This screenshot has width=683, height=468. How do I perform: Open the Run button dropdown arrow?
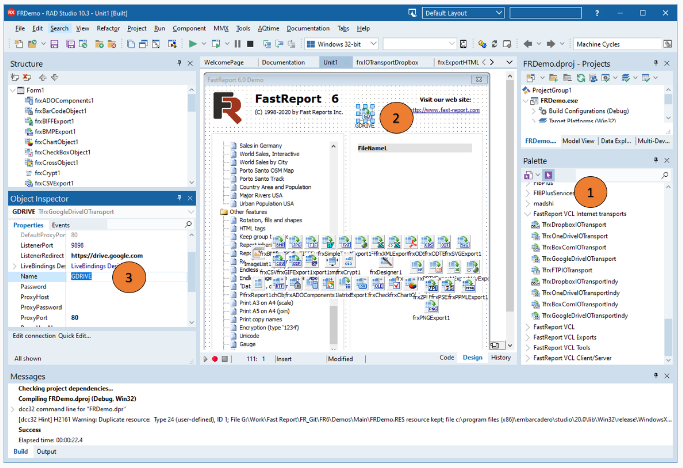(203, 44)
